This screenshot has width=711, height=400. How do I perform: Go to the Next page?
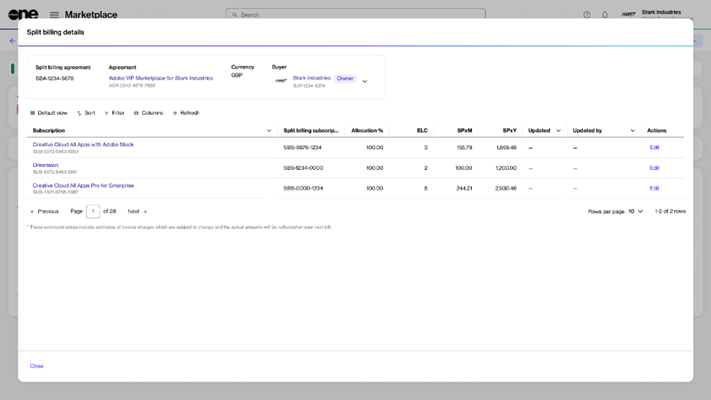[x=137, y=211]
